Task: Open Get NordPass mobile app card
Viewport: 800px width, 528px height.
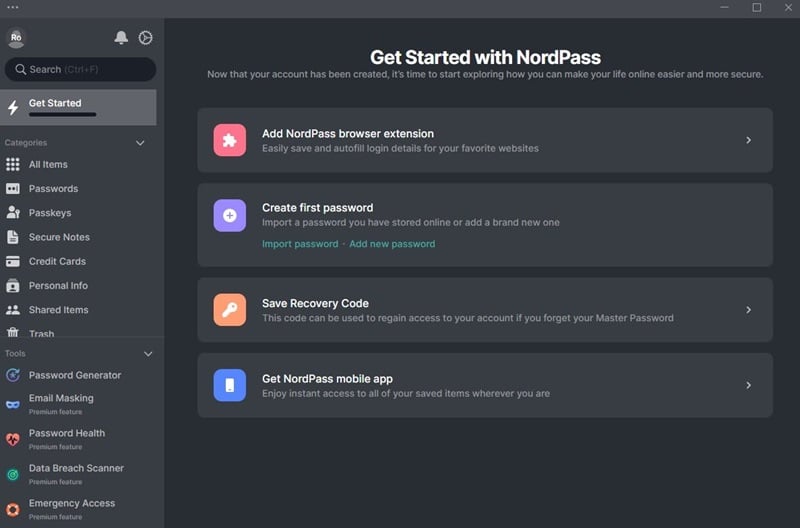Action: [485, 385]
